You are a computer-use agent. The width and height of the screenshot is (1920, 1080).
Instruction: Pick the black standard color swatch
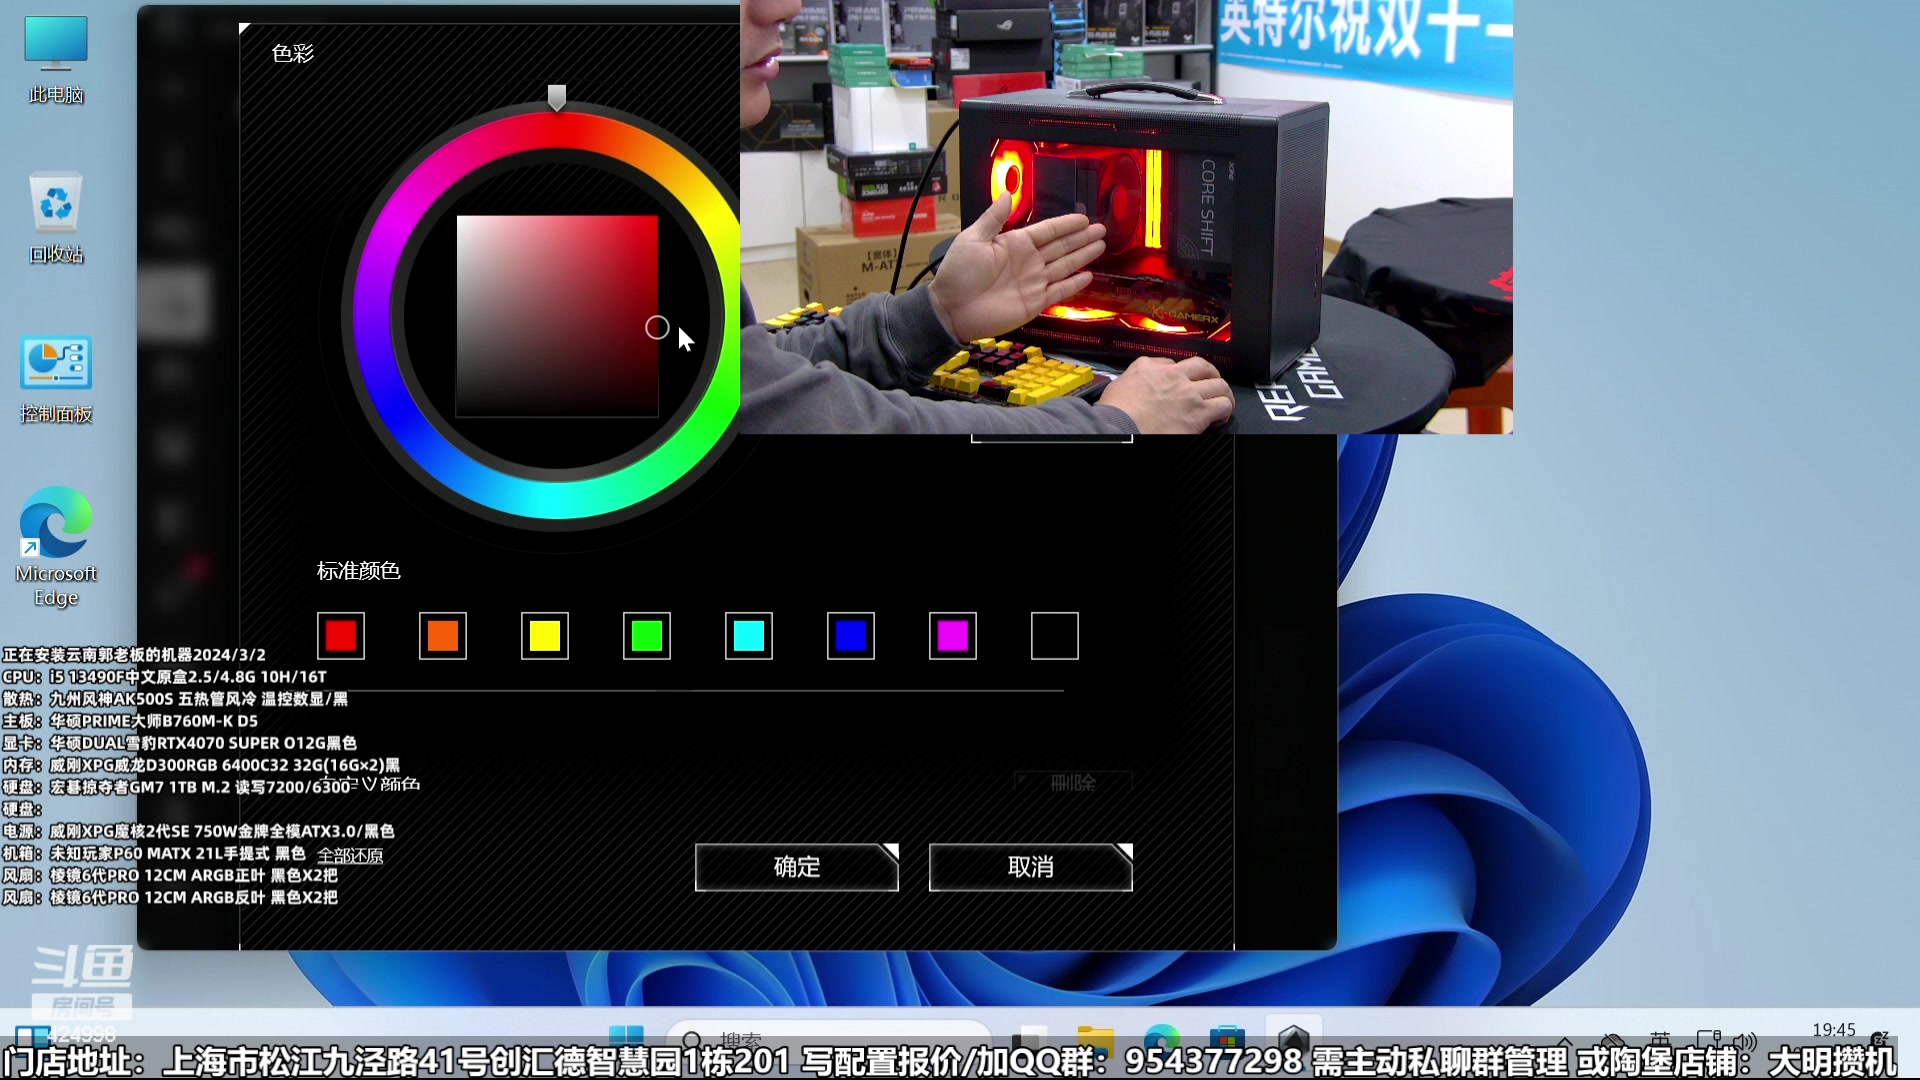coord(1055,636)
